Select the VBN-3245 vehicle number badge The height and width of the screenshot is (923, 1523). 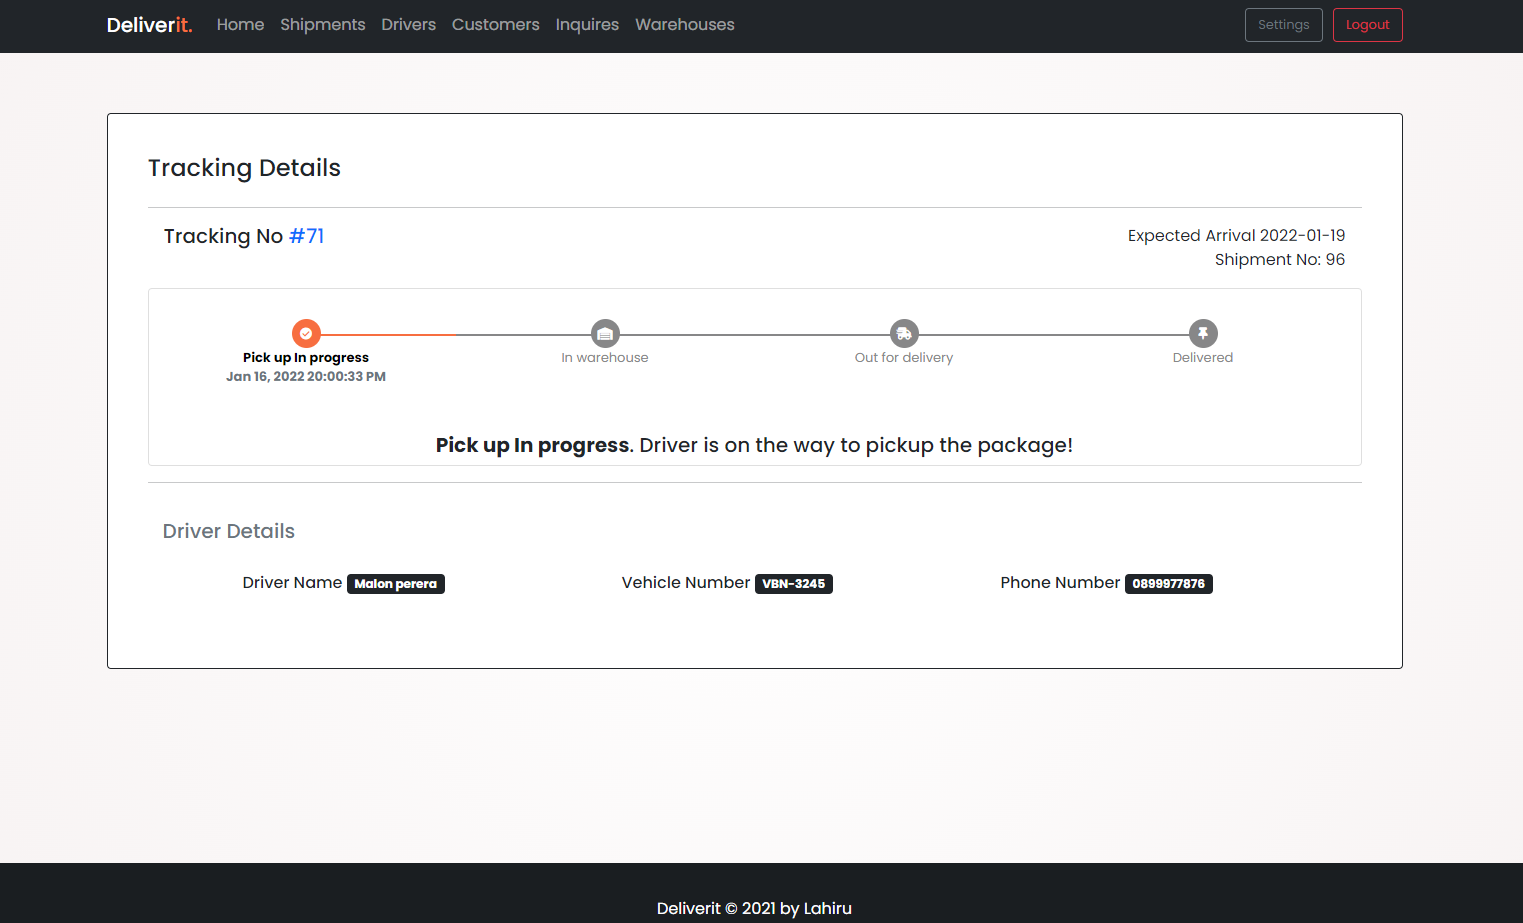point(793,584)
